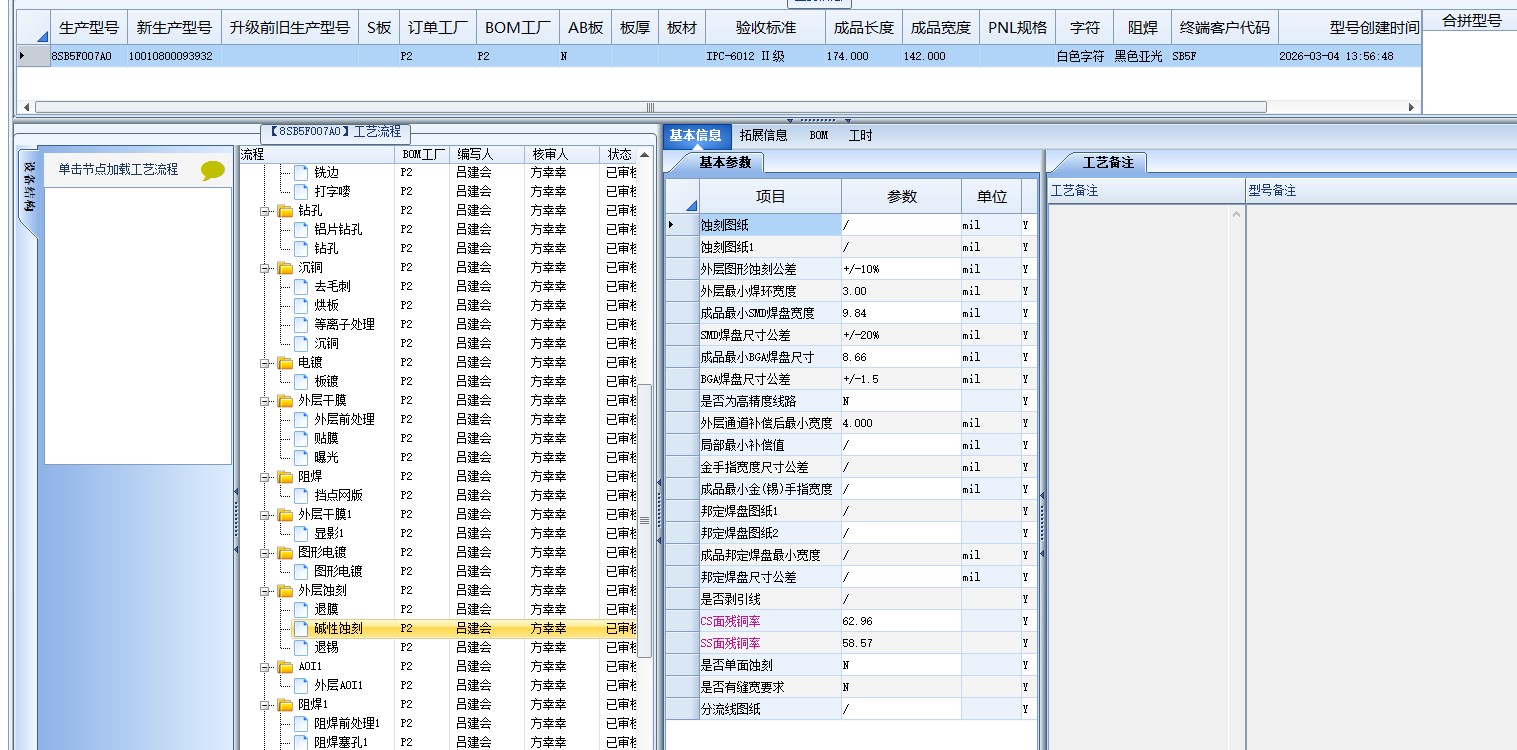This screenshot has width=1517, height=750.
Task: Click the 蚀刻图纸 parameter row
Action: coord(851,225)
